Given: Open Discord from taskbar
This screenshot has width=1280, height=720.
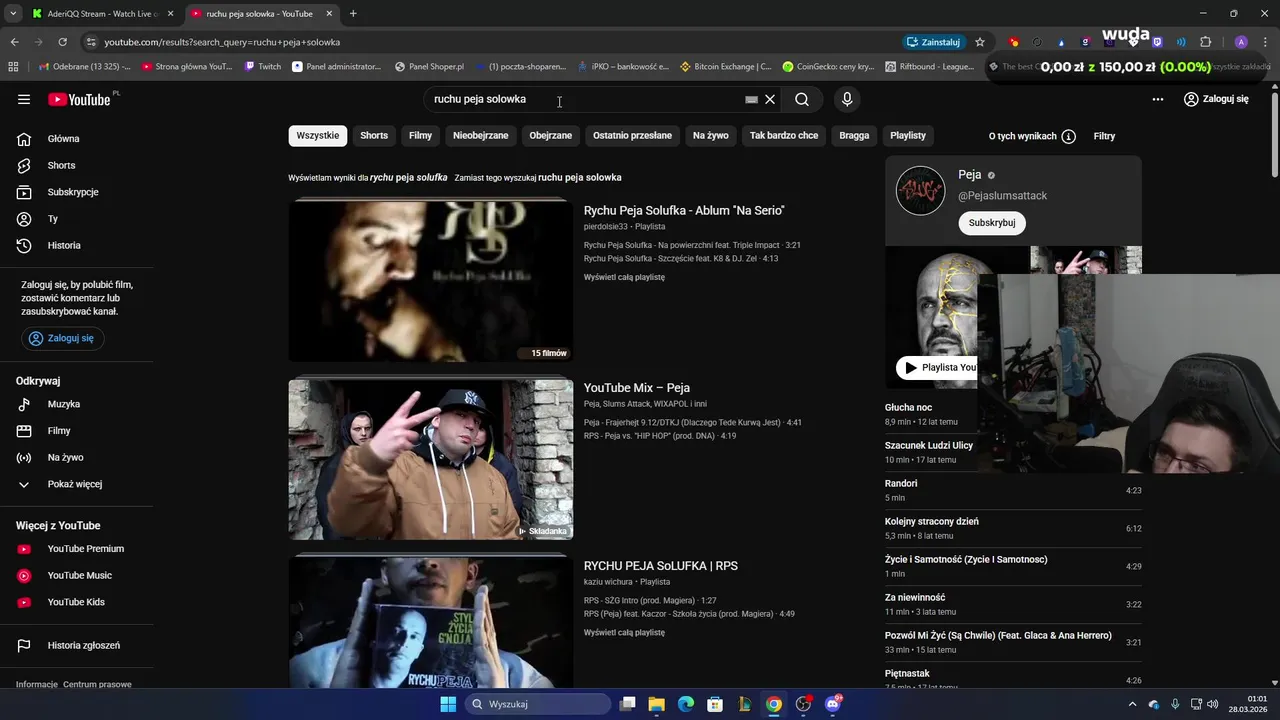Looking at the screenshot, I should pyautogui.click(x=833, y=704).
